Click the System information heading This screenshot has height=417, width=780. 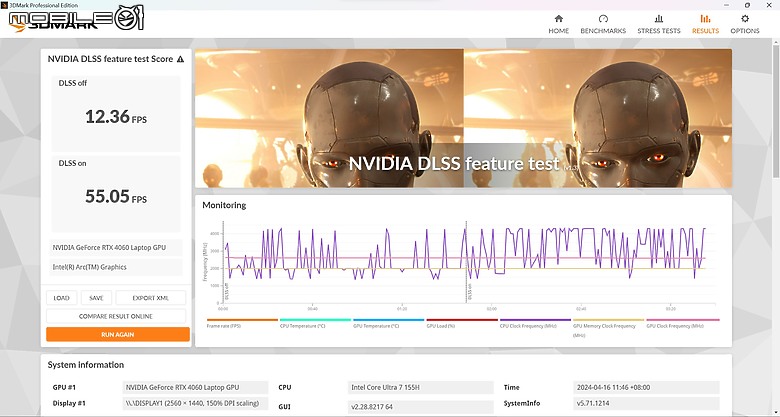(x=86, y=365)
